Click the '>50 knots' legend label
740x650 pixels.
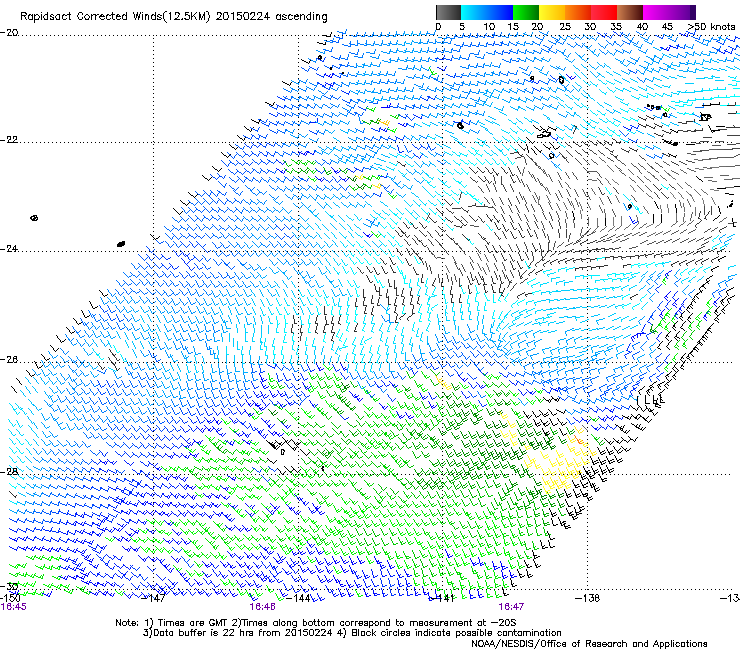coord(711,26)
